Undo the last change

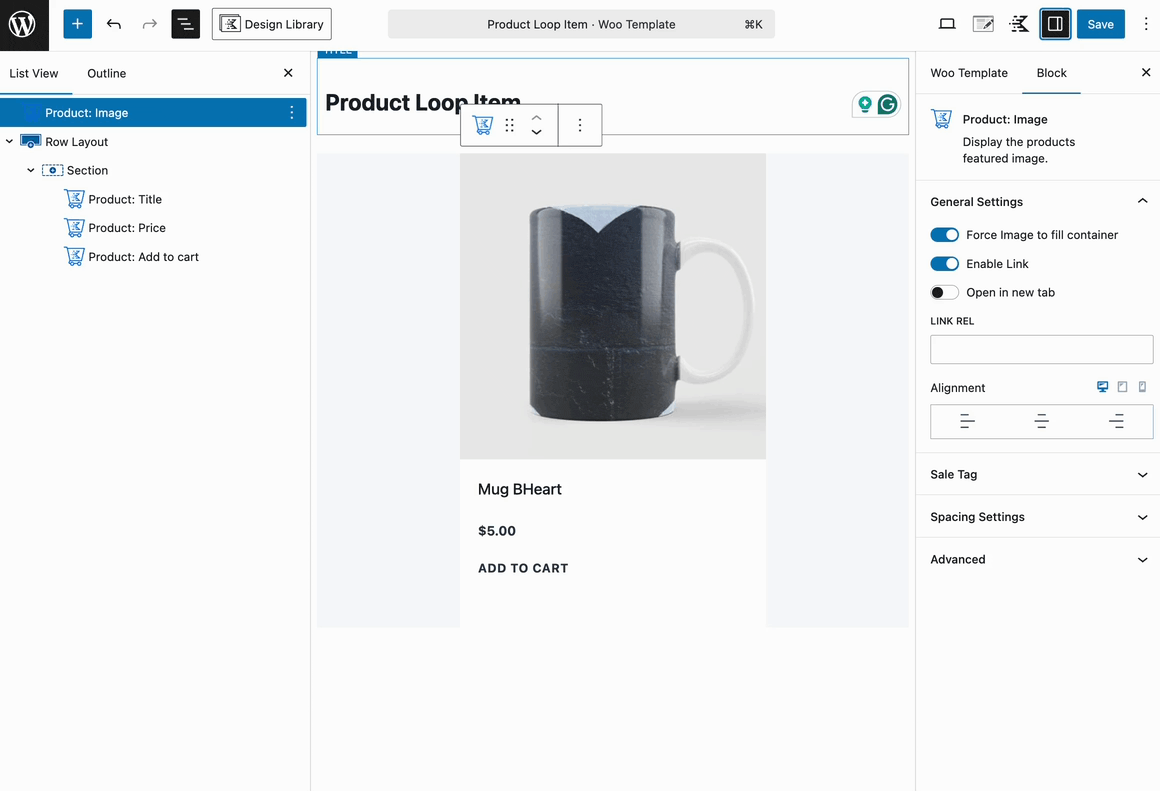[x=114, y=24]
